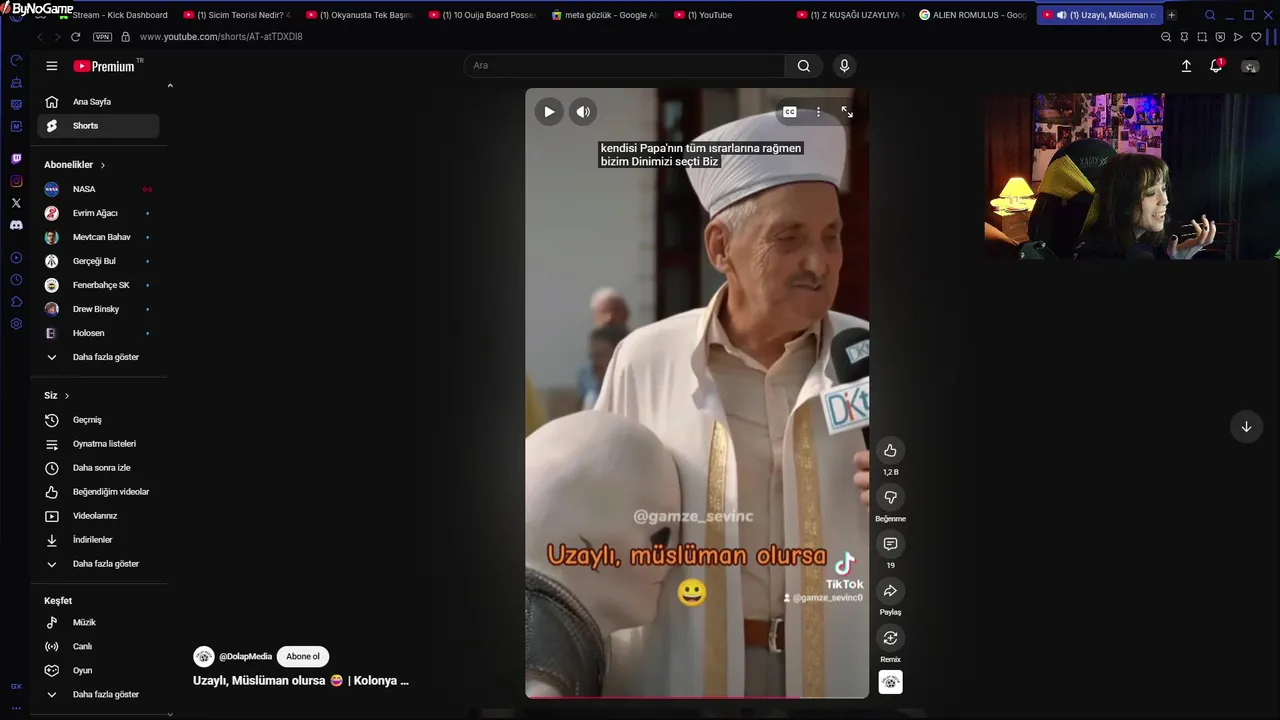The image size is (1280, 720).
Task: Open the @DolapMedia channel
Action: (245, 657)
